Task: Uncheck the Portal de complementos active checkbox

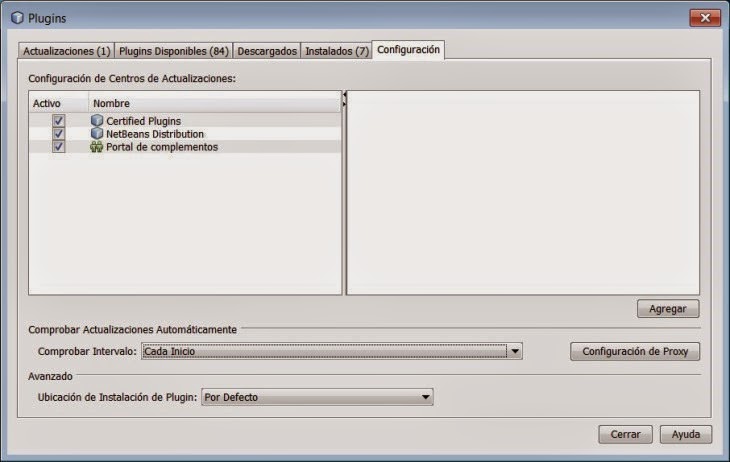Action: 58,147
